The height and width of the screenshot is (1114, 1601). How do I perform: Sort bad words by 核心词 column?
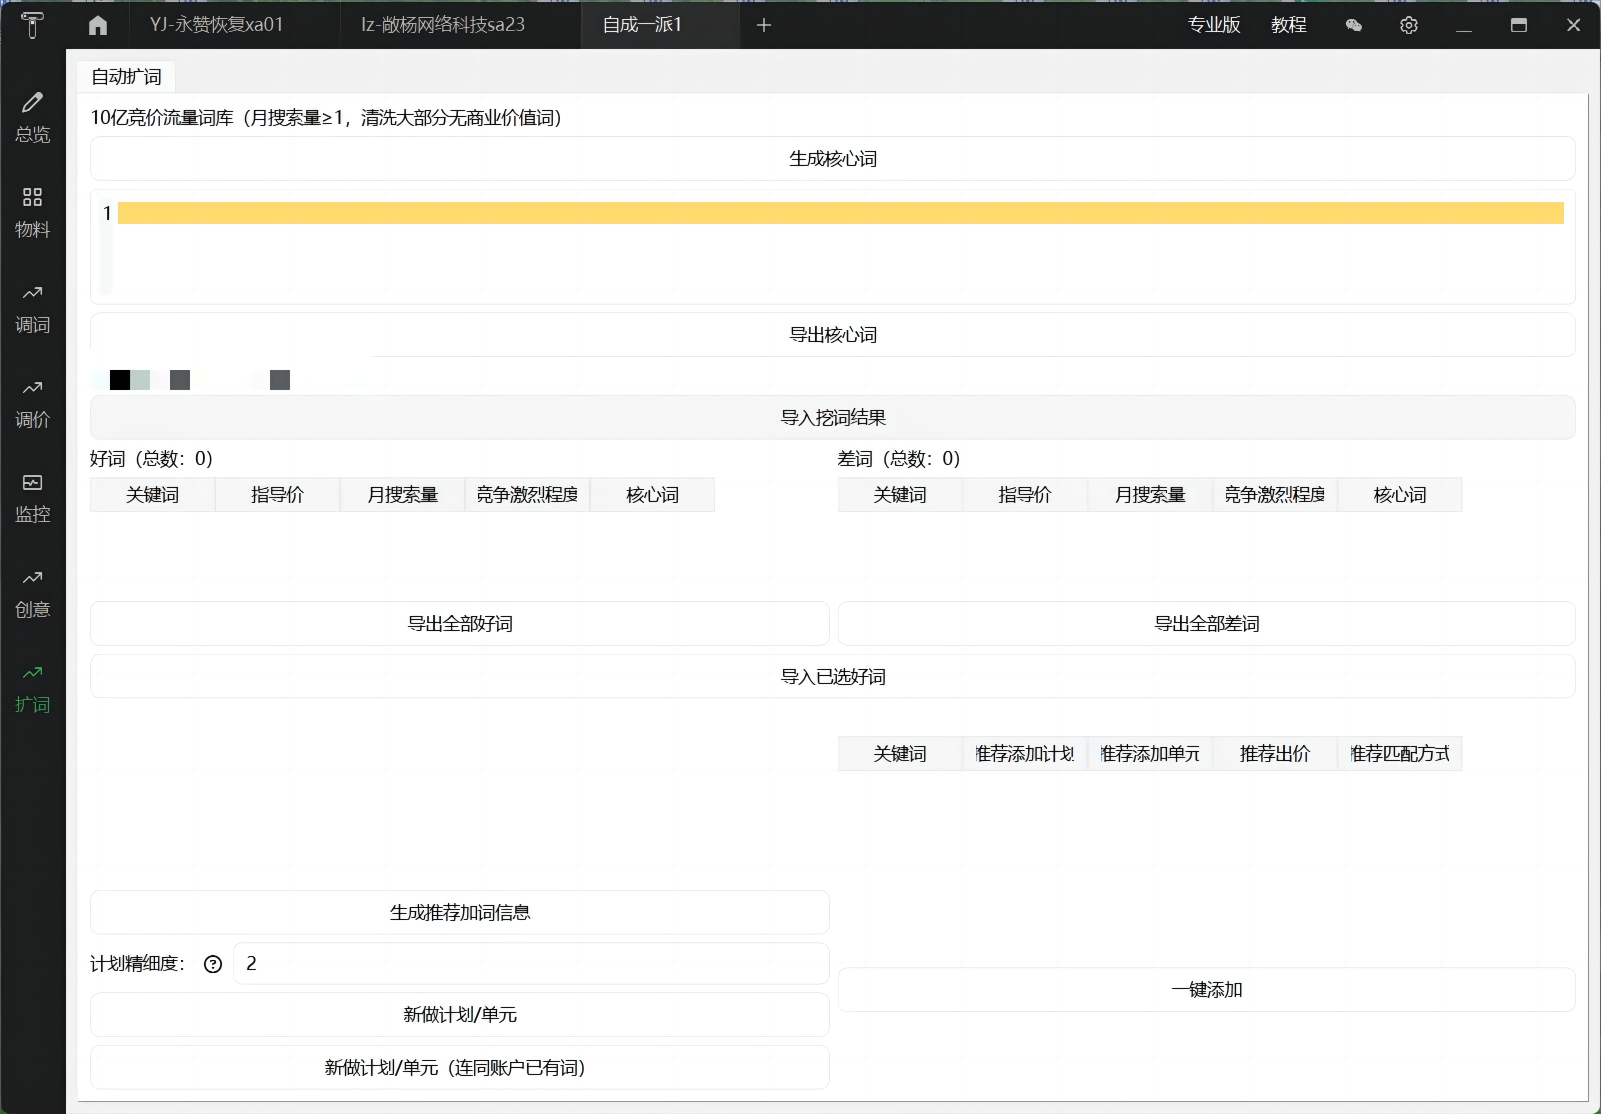pos(1401,495)
